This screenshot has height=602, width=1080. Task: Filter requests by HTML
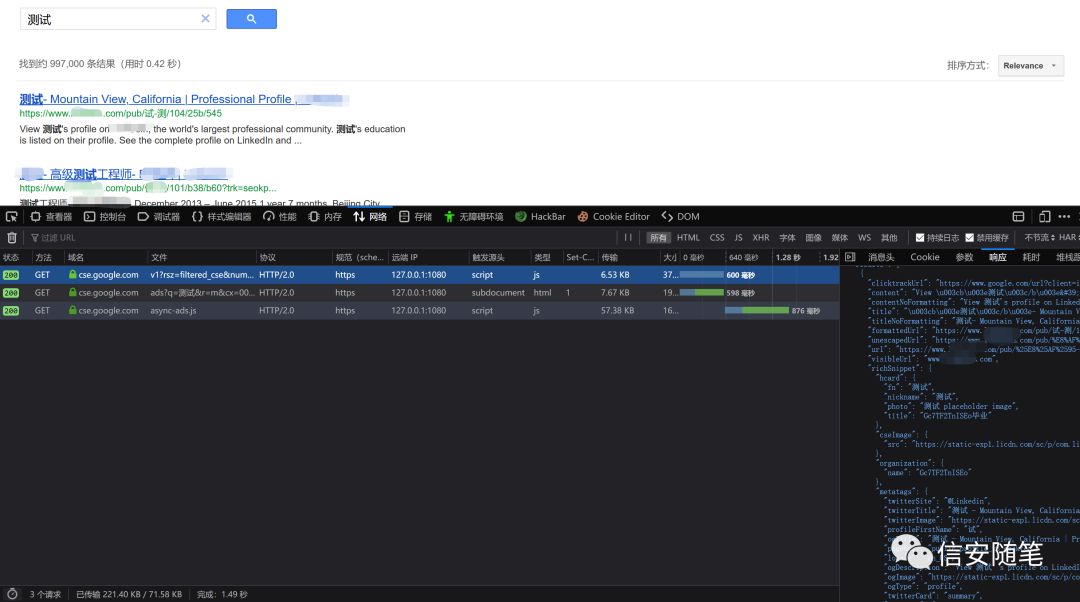coord(688,238)
